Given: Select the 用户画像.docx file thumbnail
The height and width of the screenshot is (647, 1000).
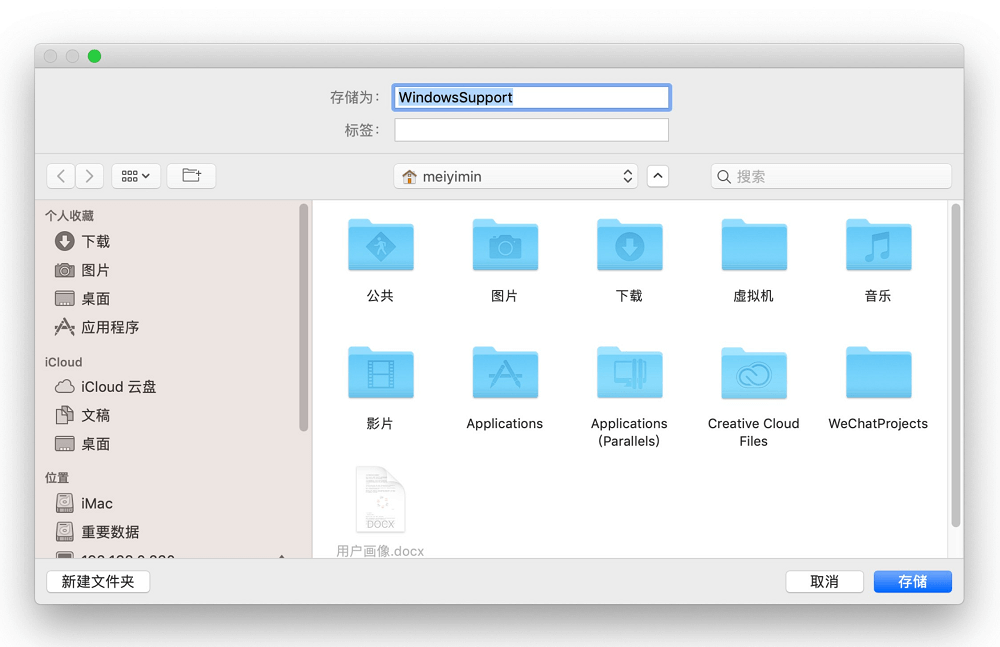Looking at the screenshot, I should coord(380,500).
